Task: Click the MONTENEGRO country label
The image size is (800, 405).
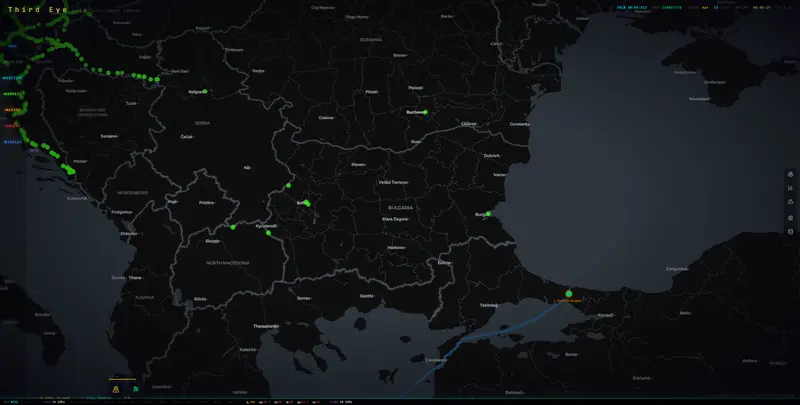Action: pos(133,193)
